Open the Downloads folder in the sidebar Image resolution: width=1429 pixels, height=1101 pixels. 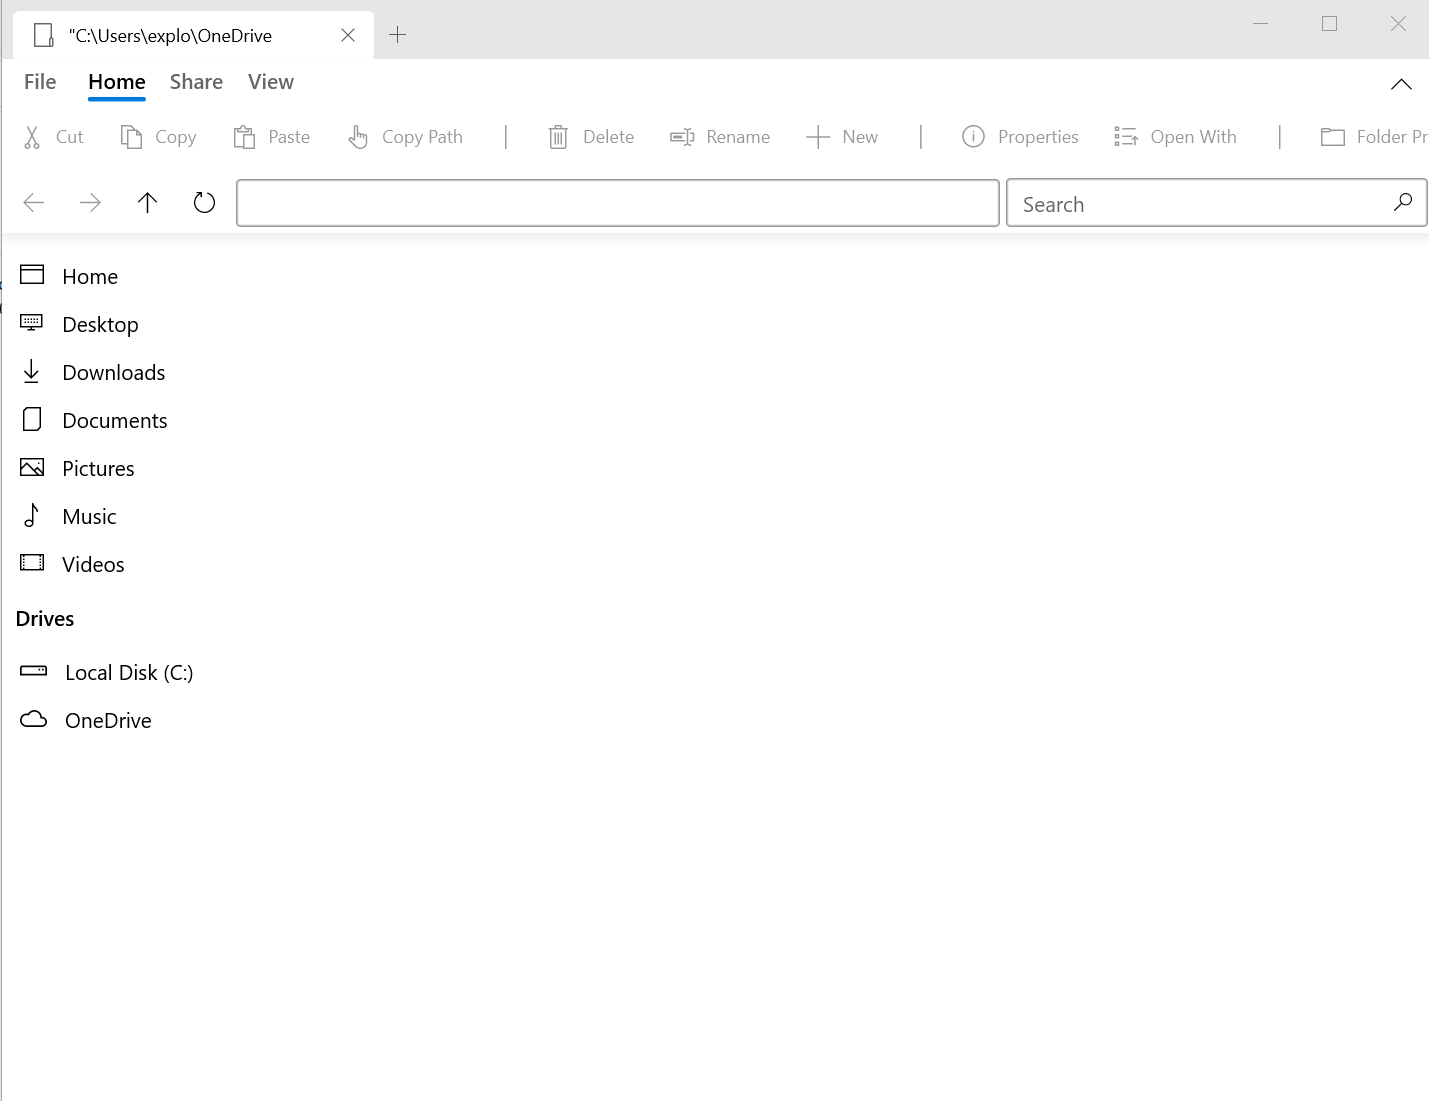113,371
